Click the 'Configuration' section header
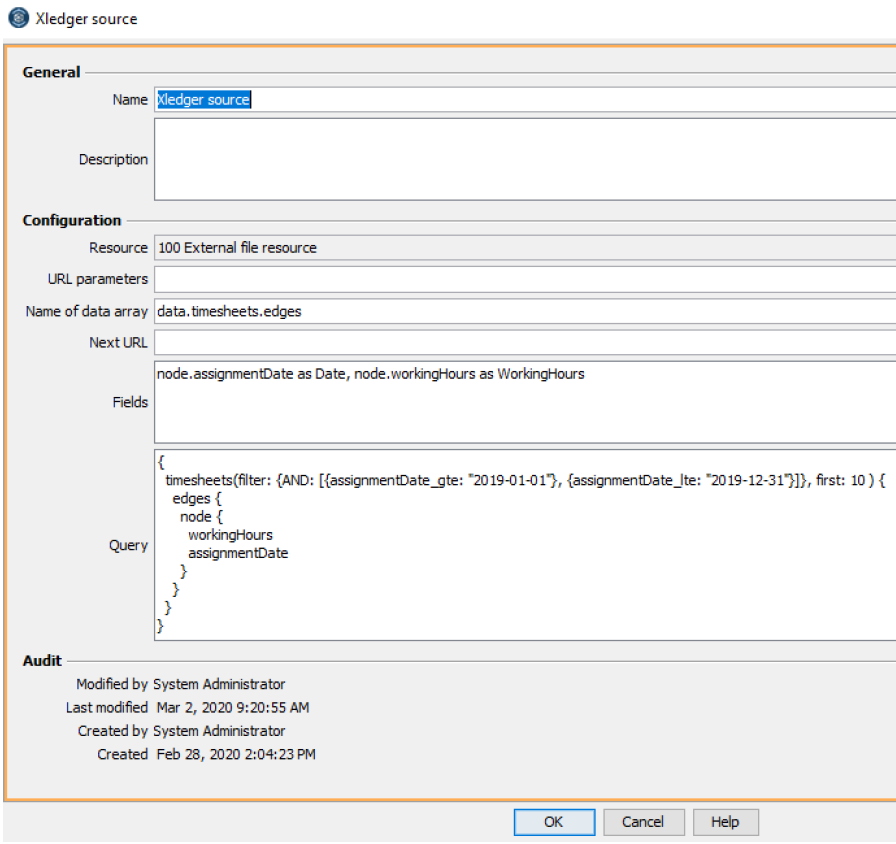Viewport: 896px width, 844px height. click(x=72, y=220)
